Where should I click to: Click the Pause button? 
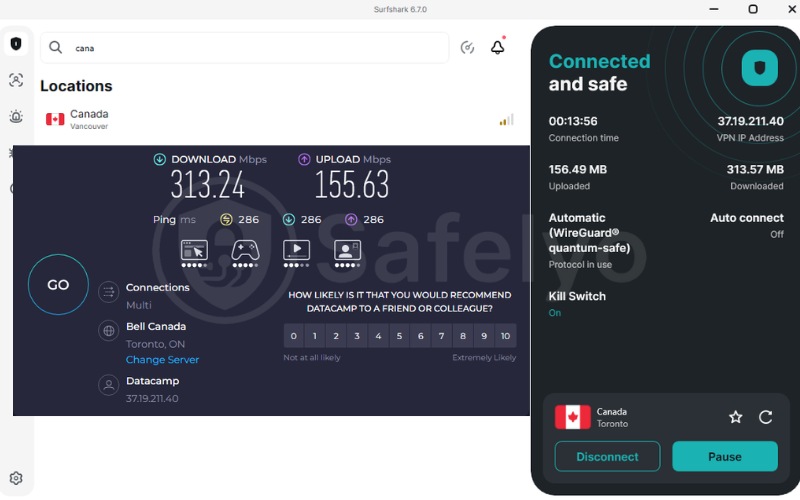point(725,457)
